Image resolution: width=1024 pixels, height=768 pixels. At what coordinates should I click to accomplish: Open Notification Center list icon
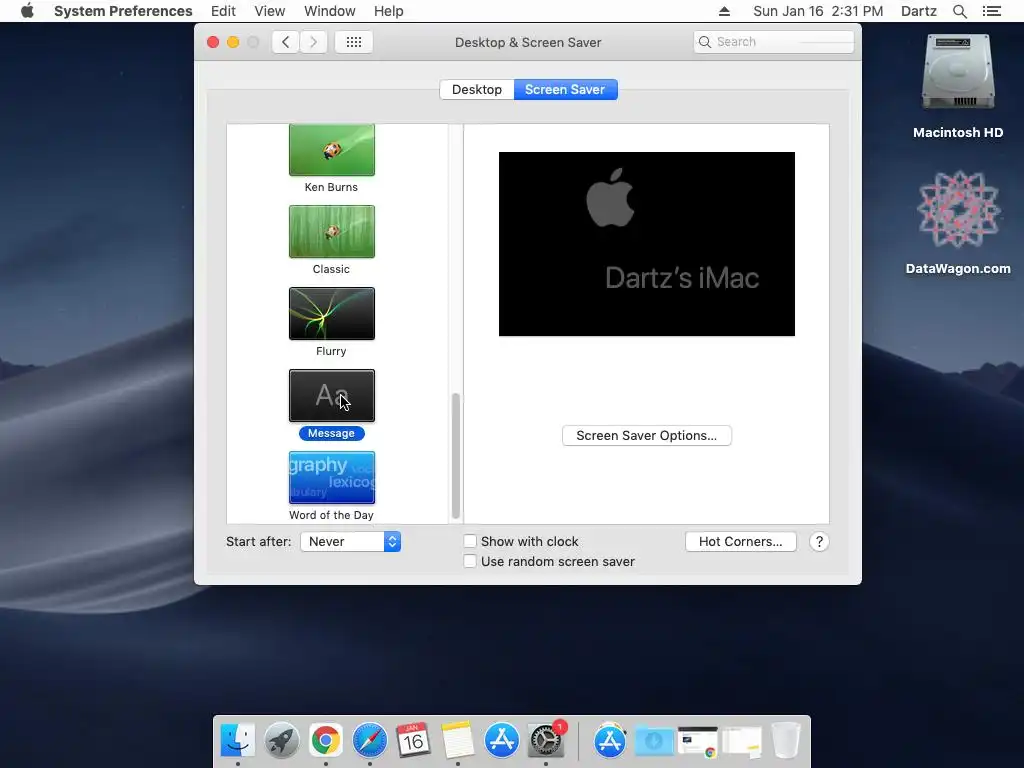click(x=992, y=11)
